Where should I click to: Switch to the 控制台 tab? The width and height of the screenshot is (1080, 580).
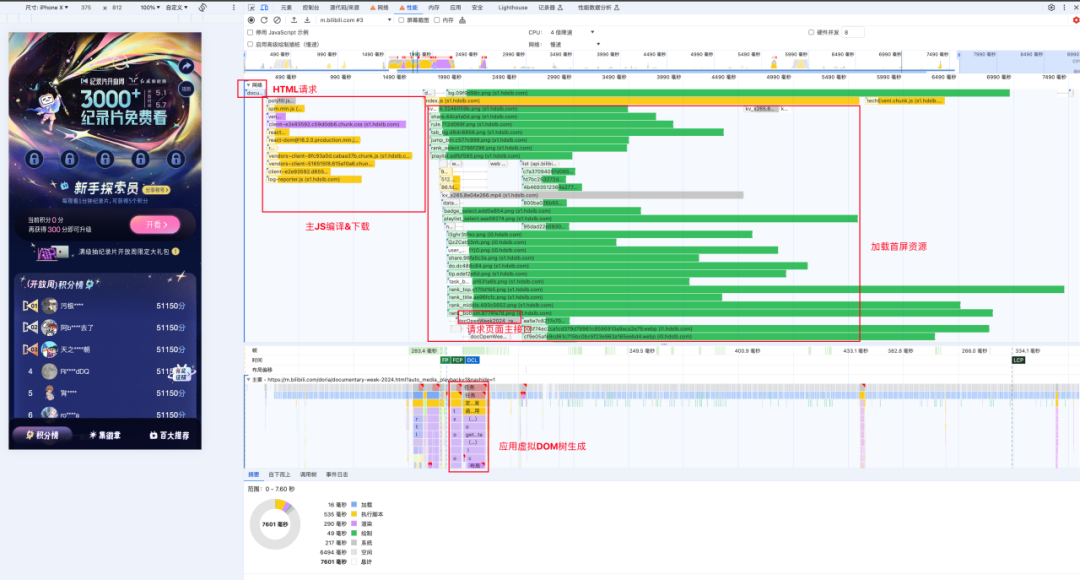(x=311, y=8)
